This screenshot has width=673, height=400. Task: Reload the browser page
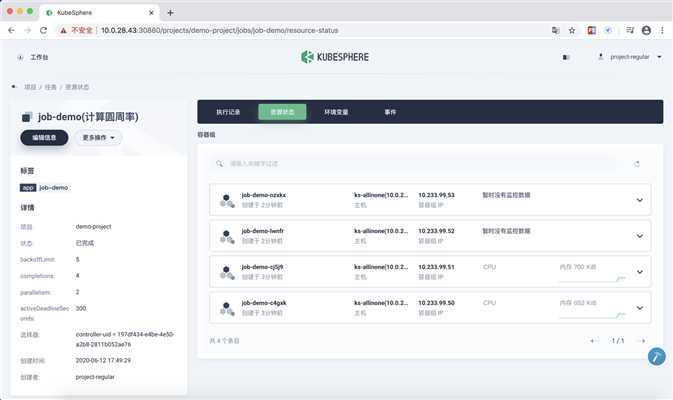click(x=43, y=30)
